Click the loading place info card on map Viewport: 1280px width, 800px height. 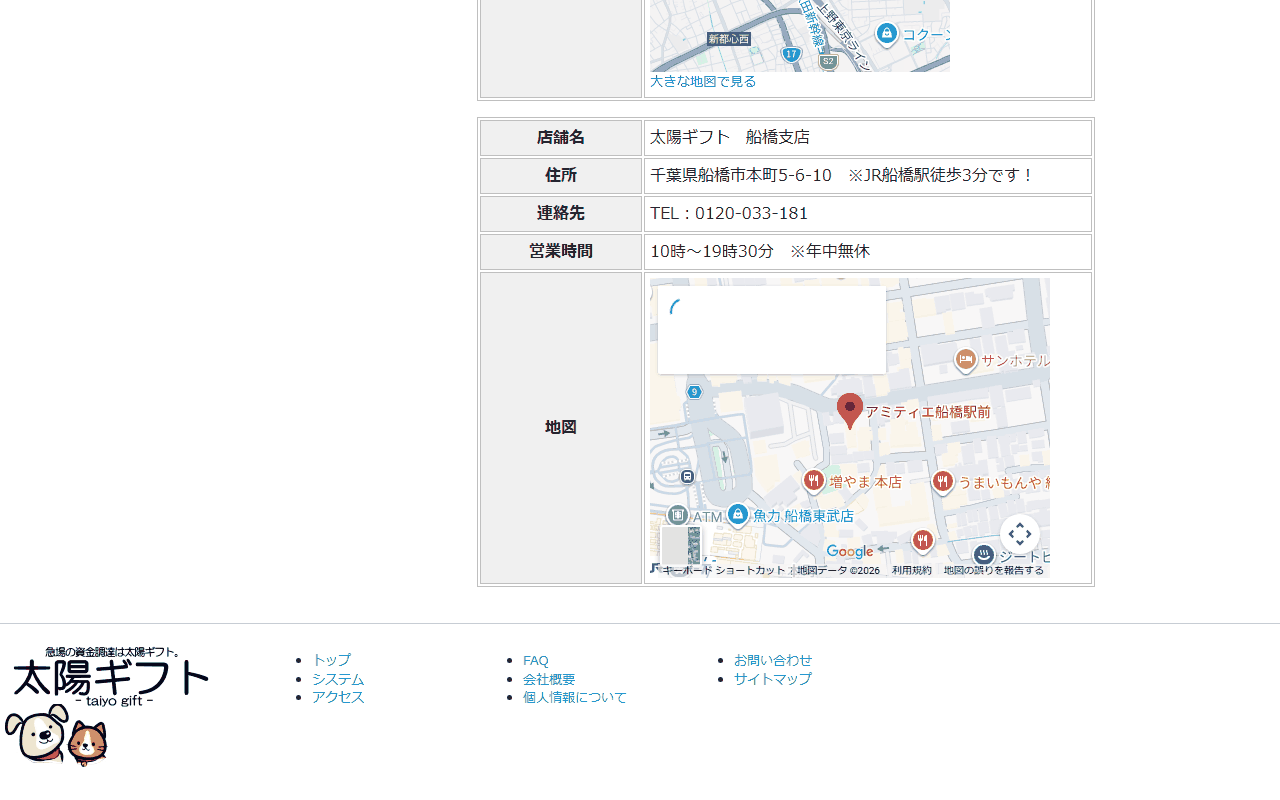coord(772,330)
